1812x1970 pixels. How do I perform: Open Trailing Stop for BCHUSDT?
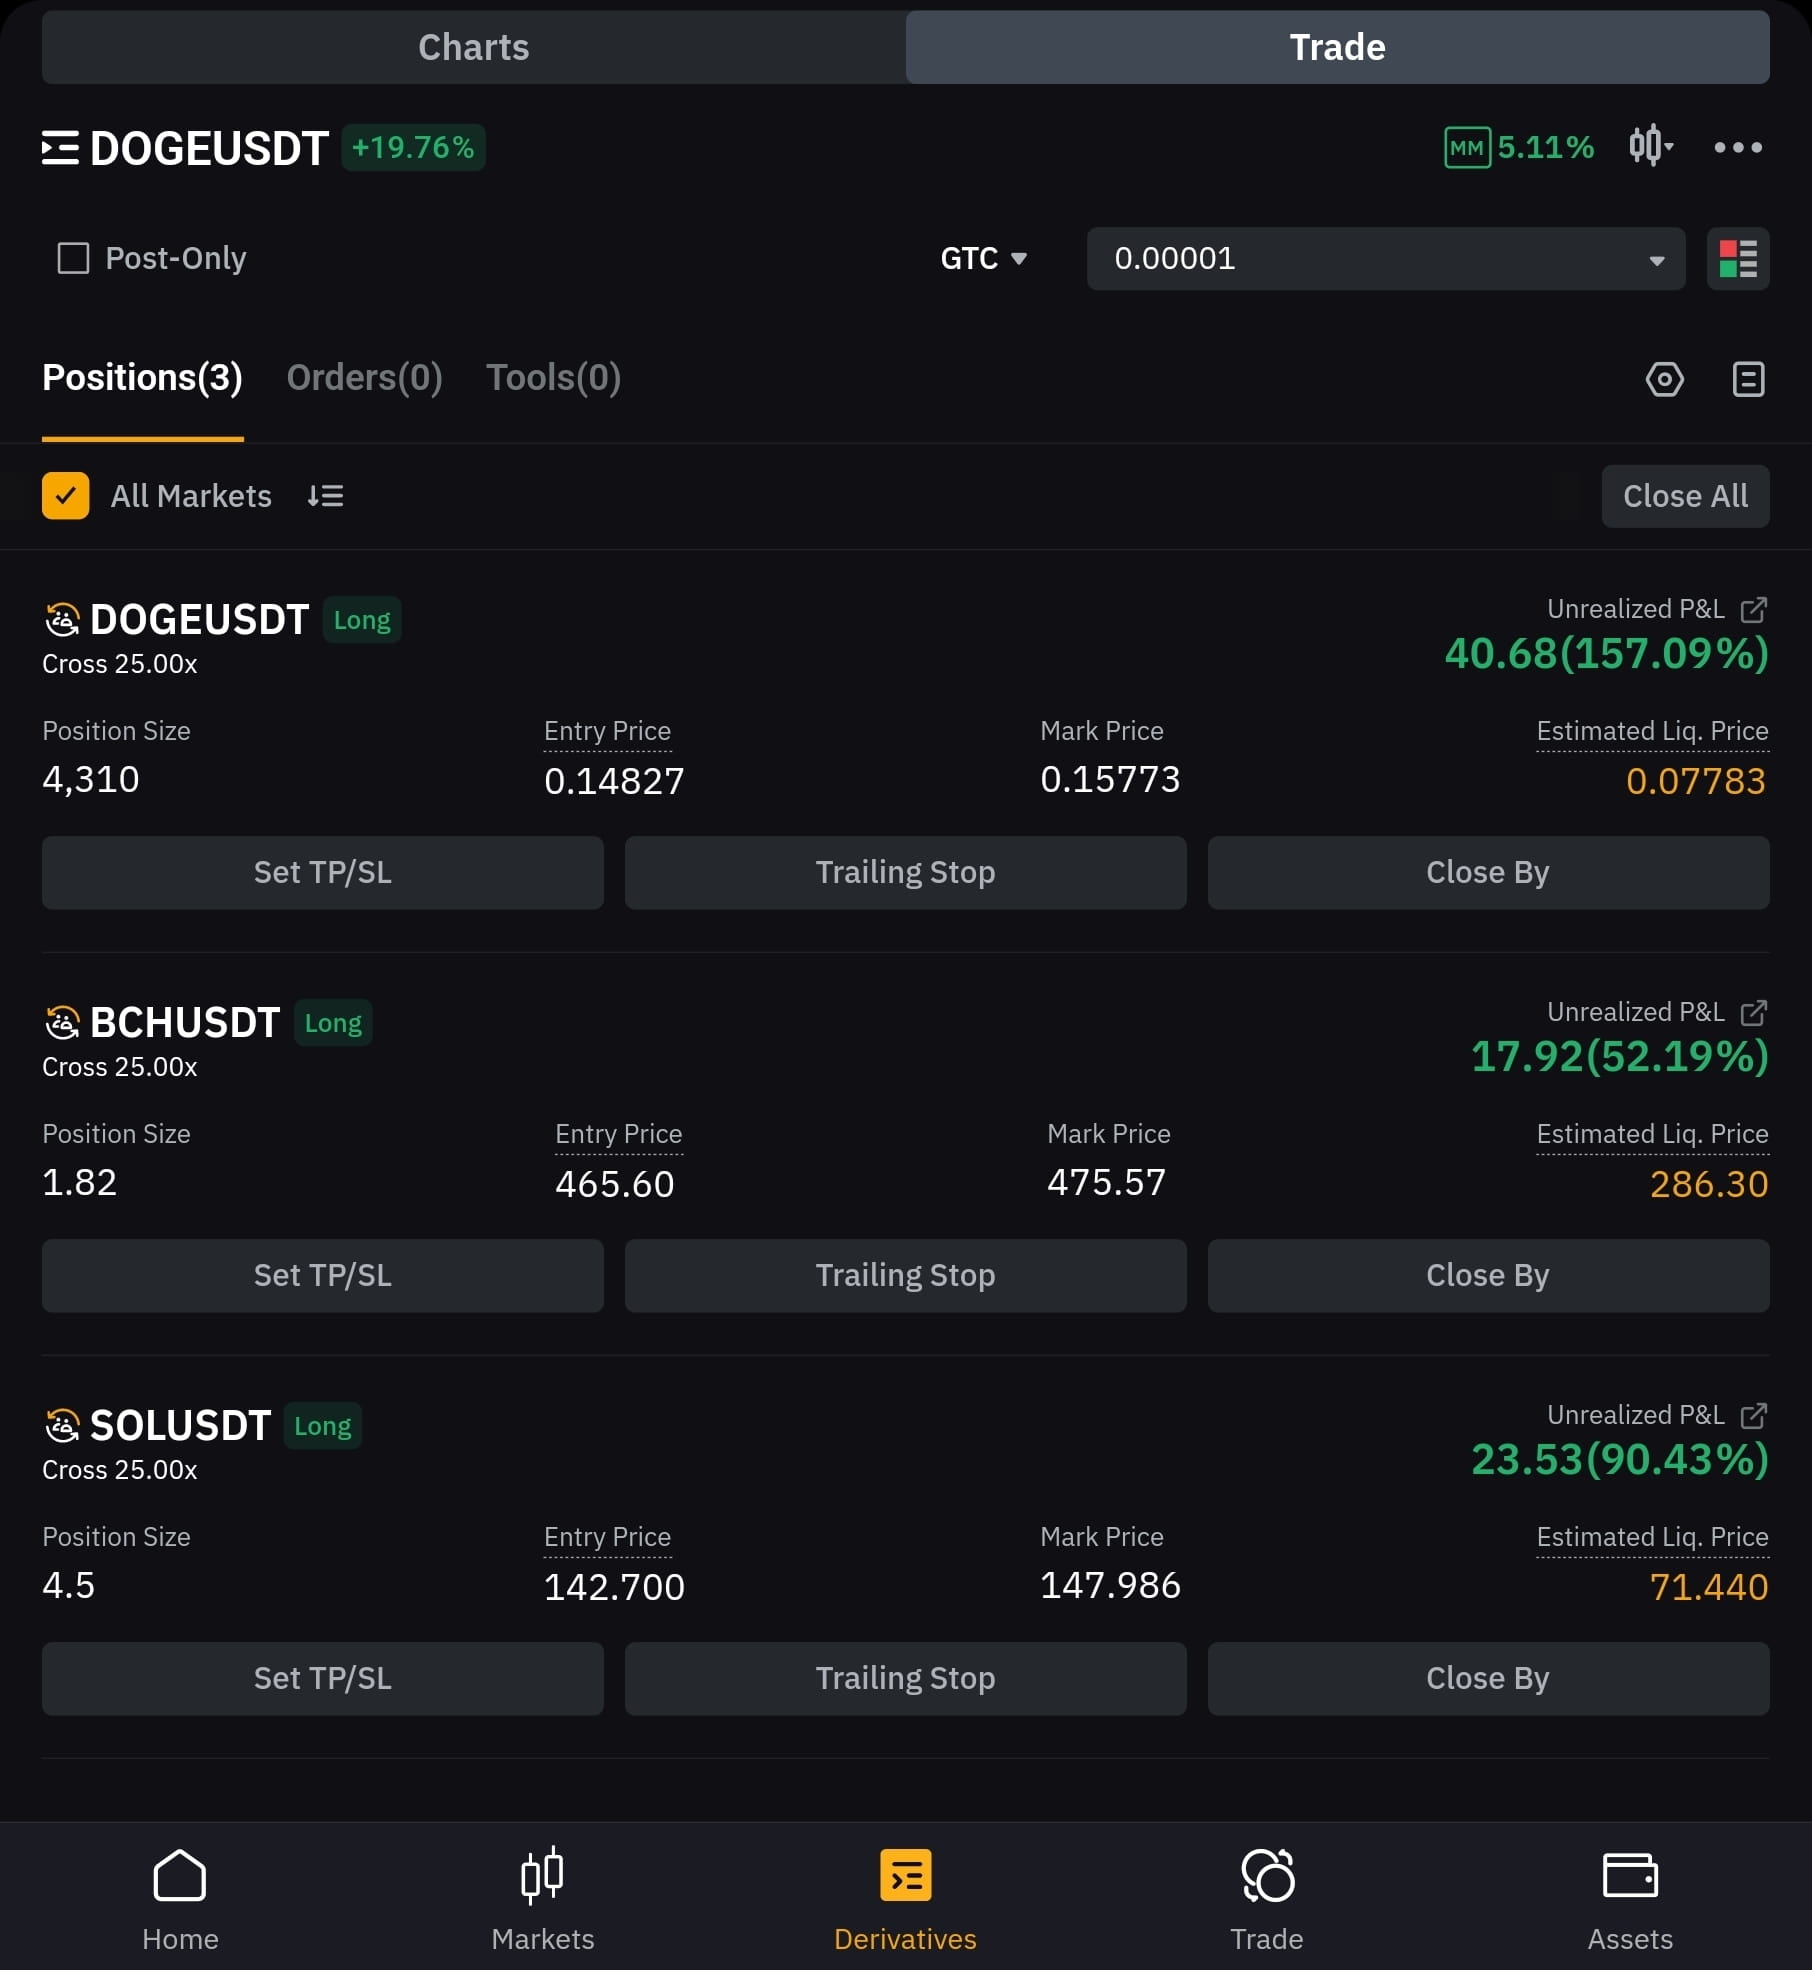point(905,1275)
